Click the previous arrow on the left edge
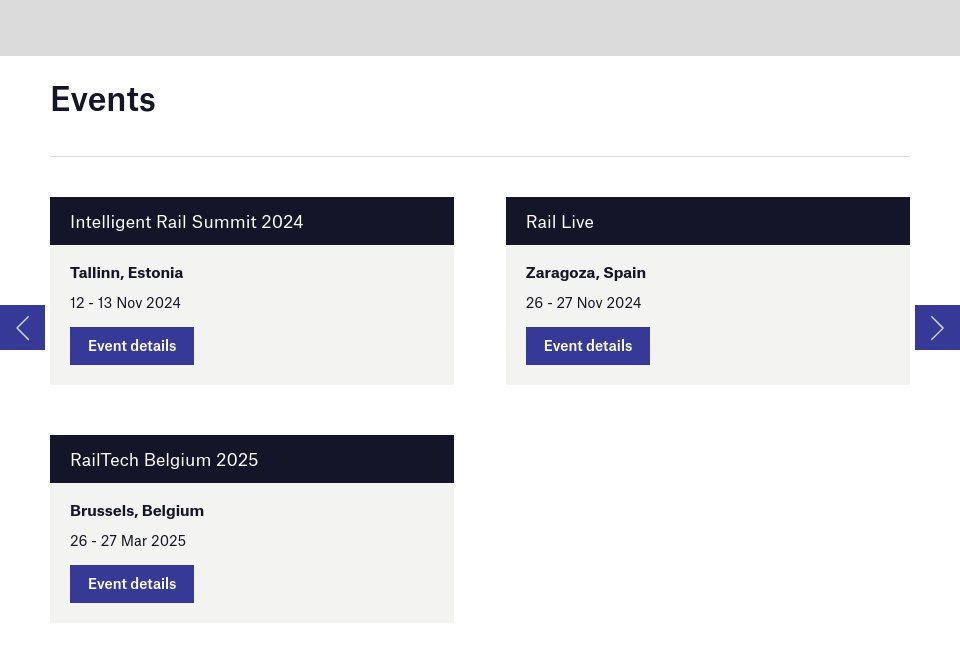The width and height of the screenshot is (960, 655). pyautogui.click(x=22, y=327)
